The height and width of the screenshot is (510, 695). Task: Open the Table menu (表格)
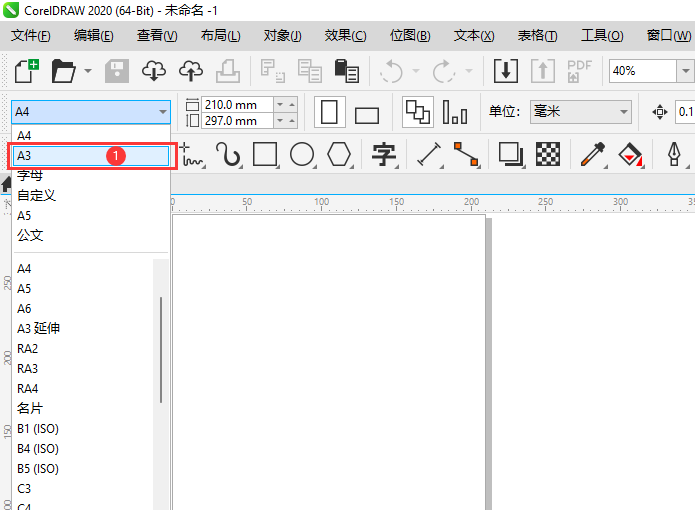coord(537,35)
